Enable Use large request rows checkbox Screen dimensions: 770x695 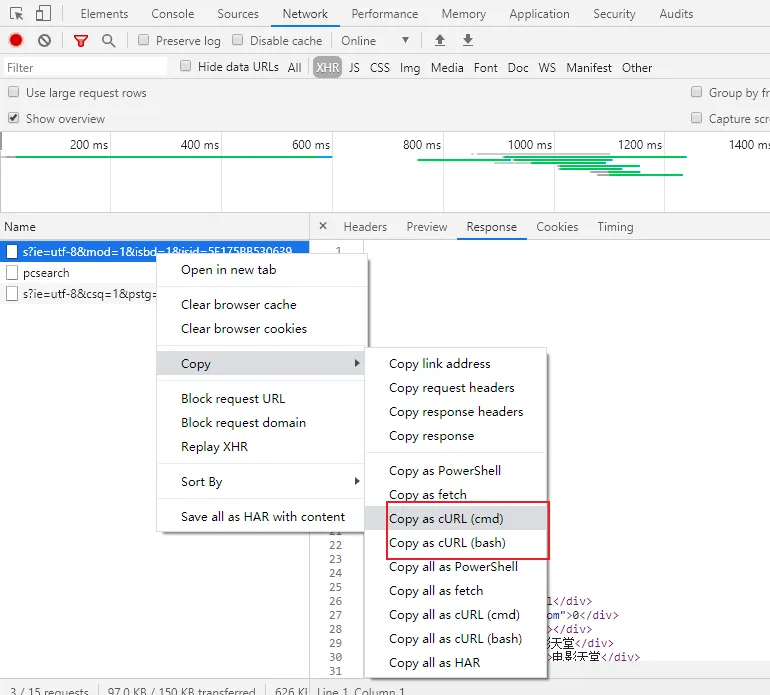tap(14, 92)
